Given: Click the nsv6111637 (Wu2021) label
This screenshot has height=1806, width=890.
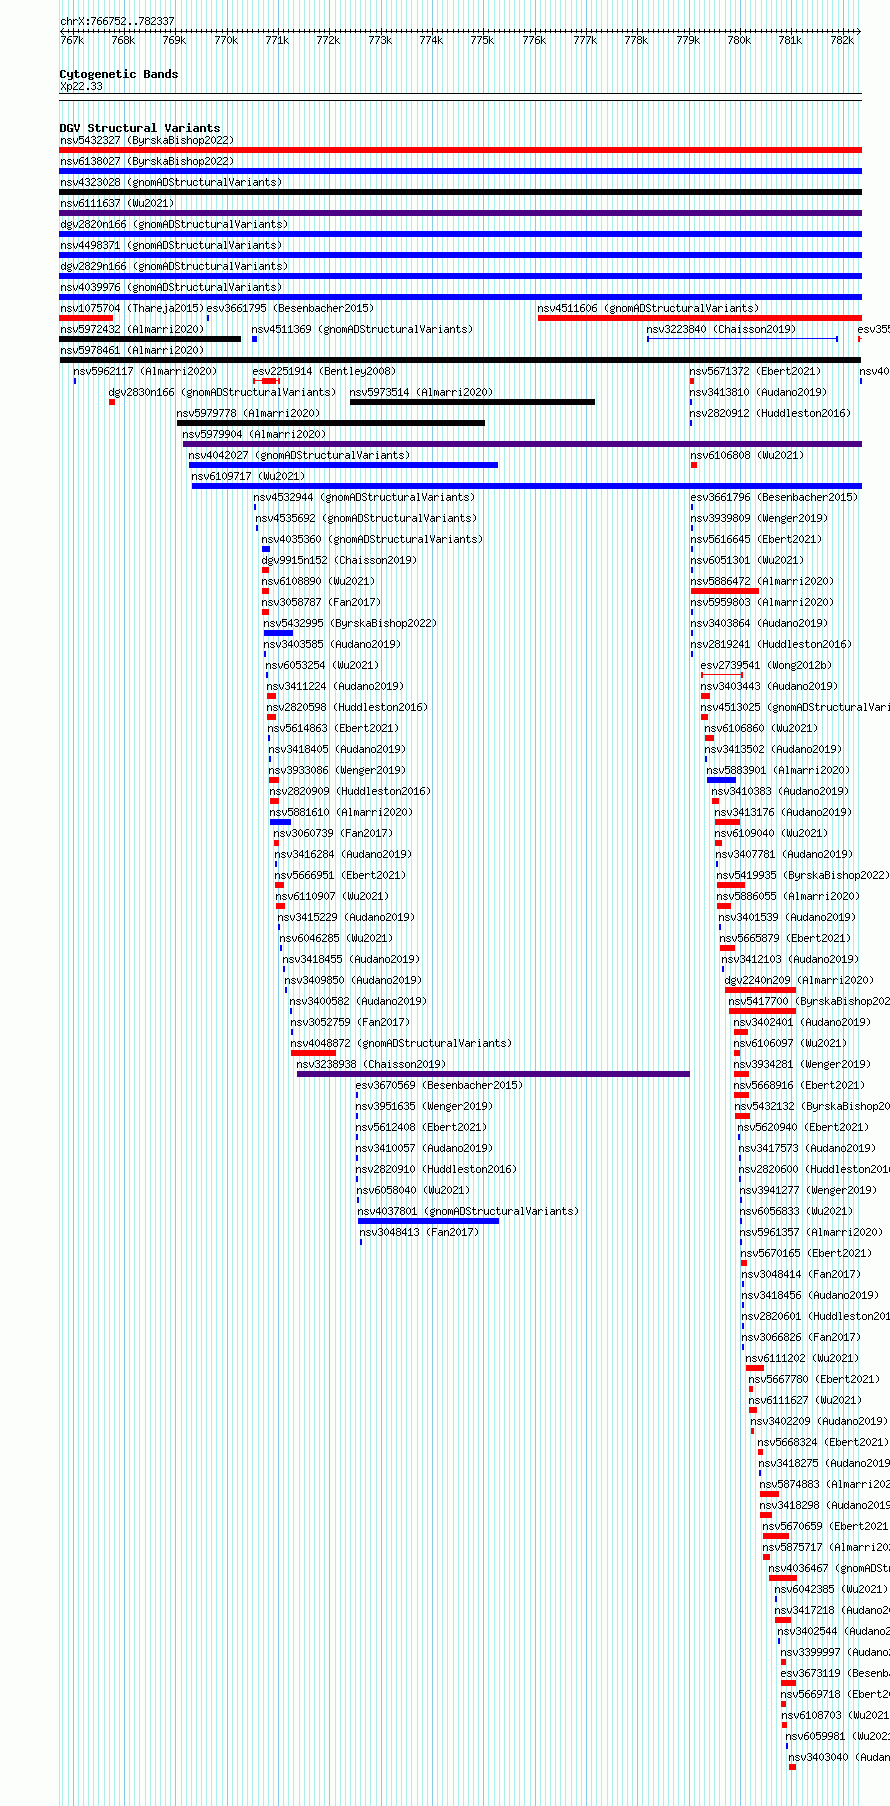Looking at the screenshot, I should tap(117, 203).
